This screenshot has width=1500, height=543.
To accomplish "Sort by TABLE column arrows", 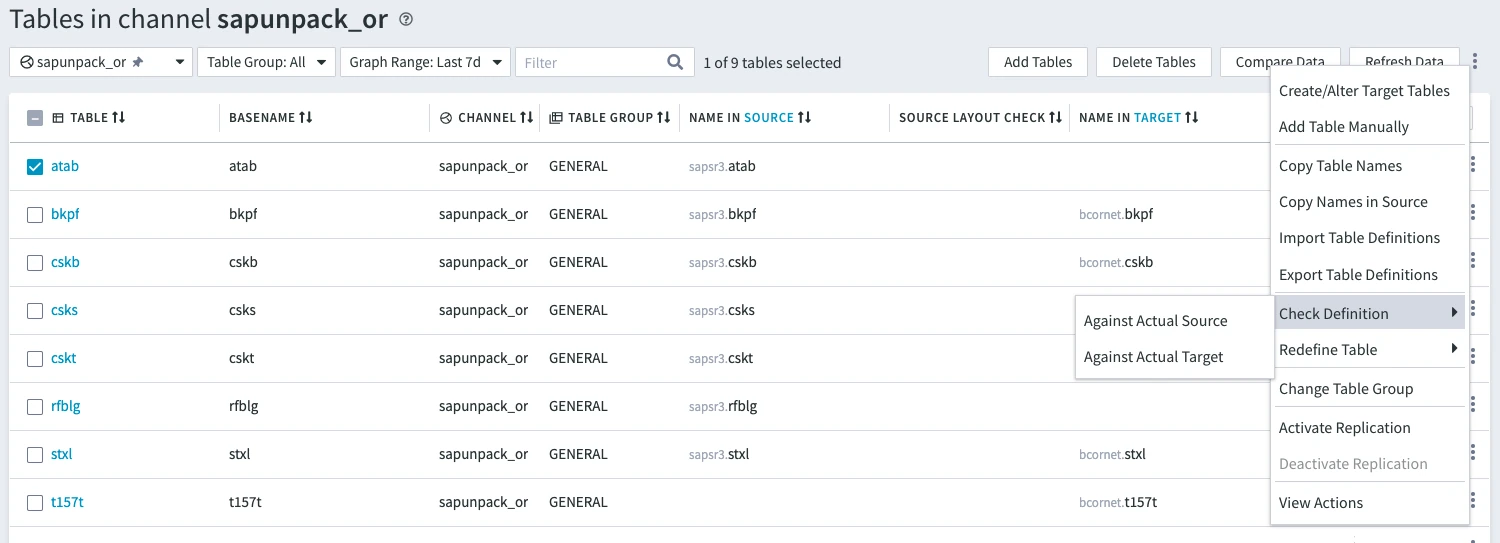I will pos(119,118).
